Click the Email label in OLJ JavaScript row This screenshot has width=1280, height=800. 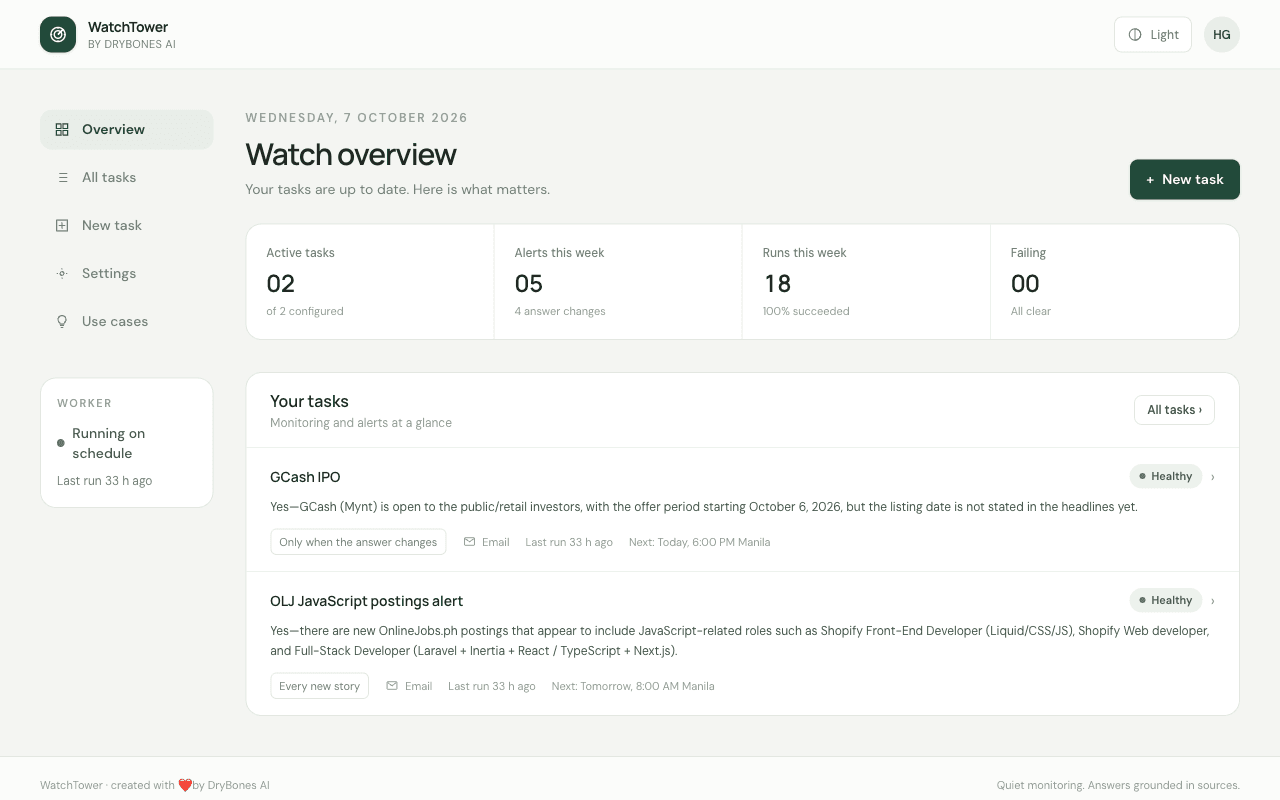click(x=419, y=686)
